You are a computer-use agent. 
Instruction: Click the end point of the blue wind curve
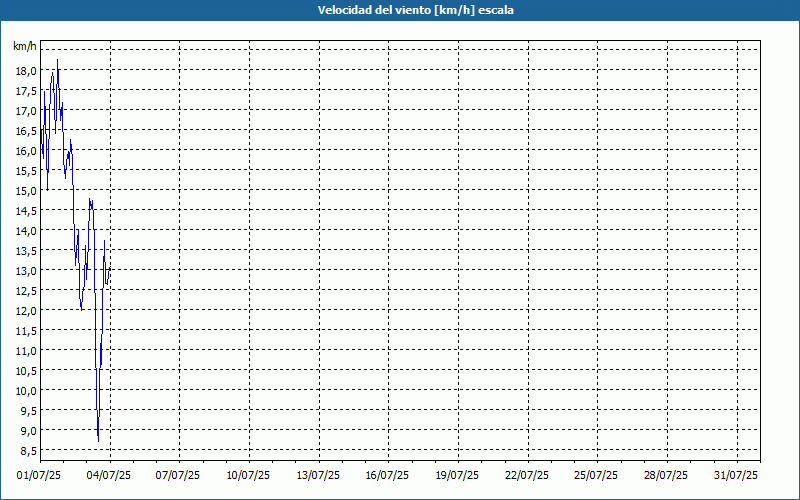pos(110,267)
